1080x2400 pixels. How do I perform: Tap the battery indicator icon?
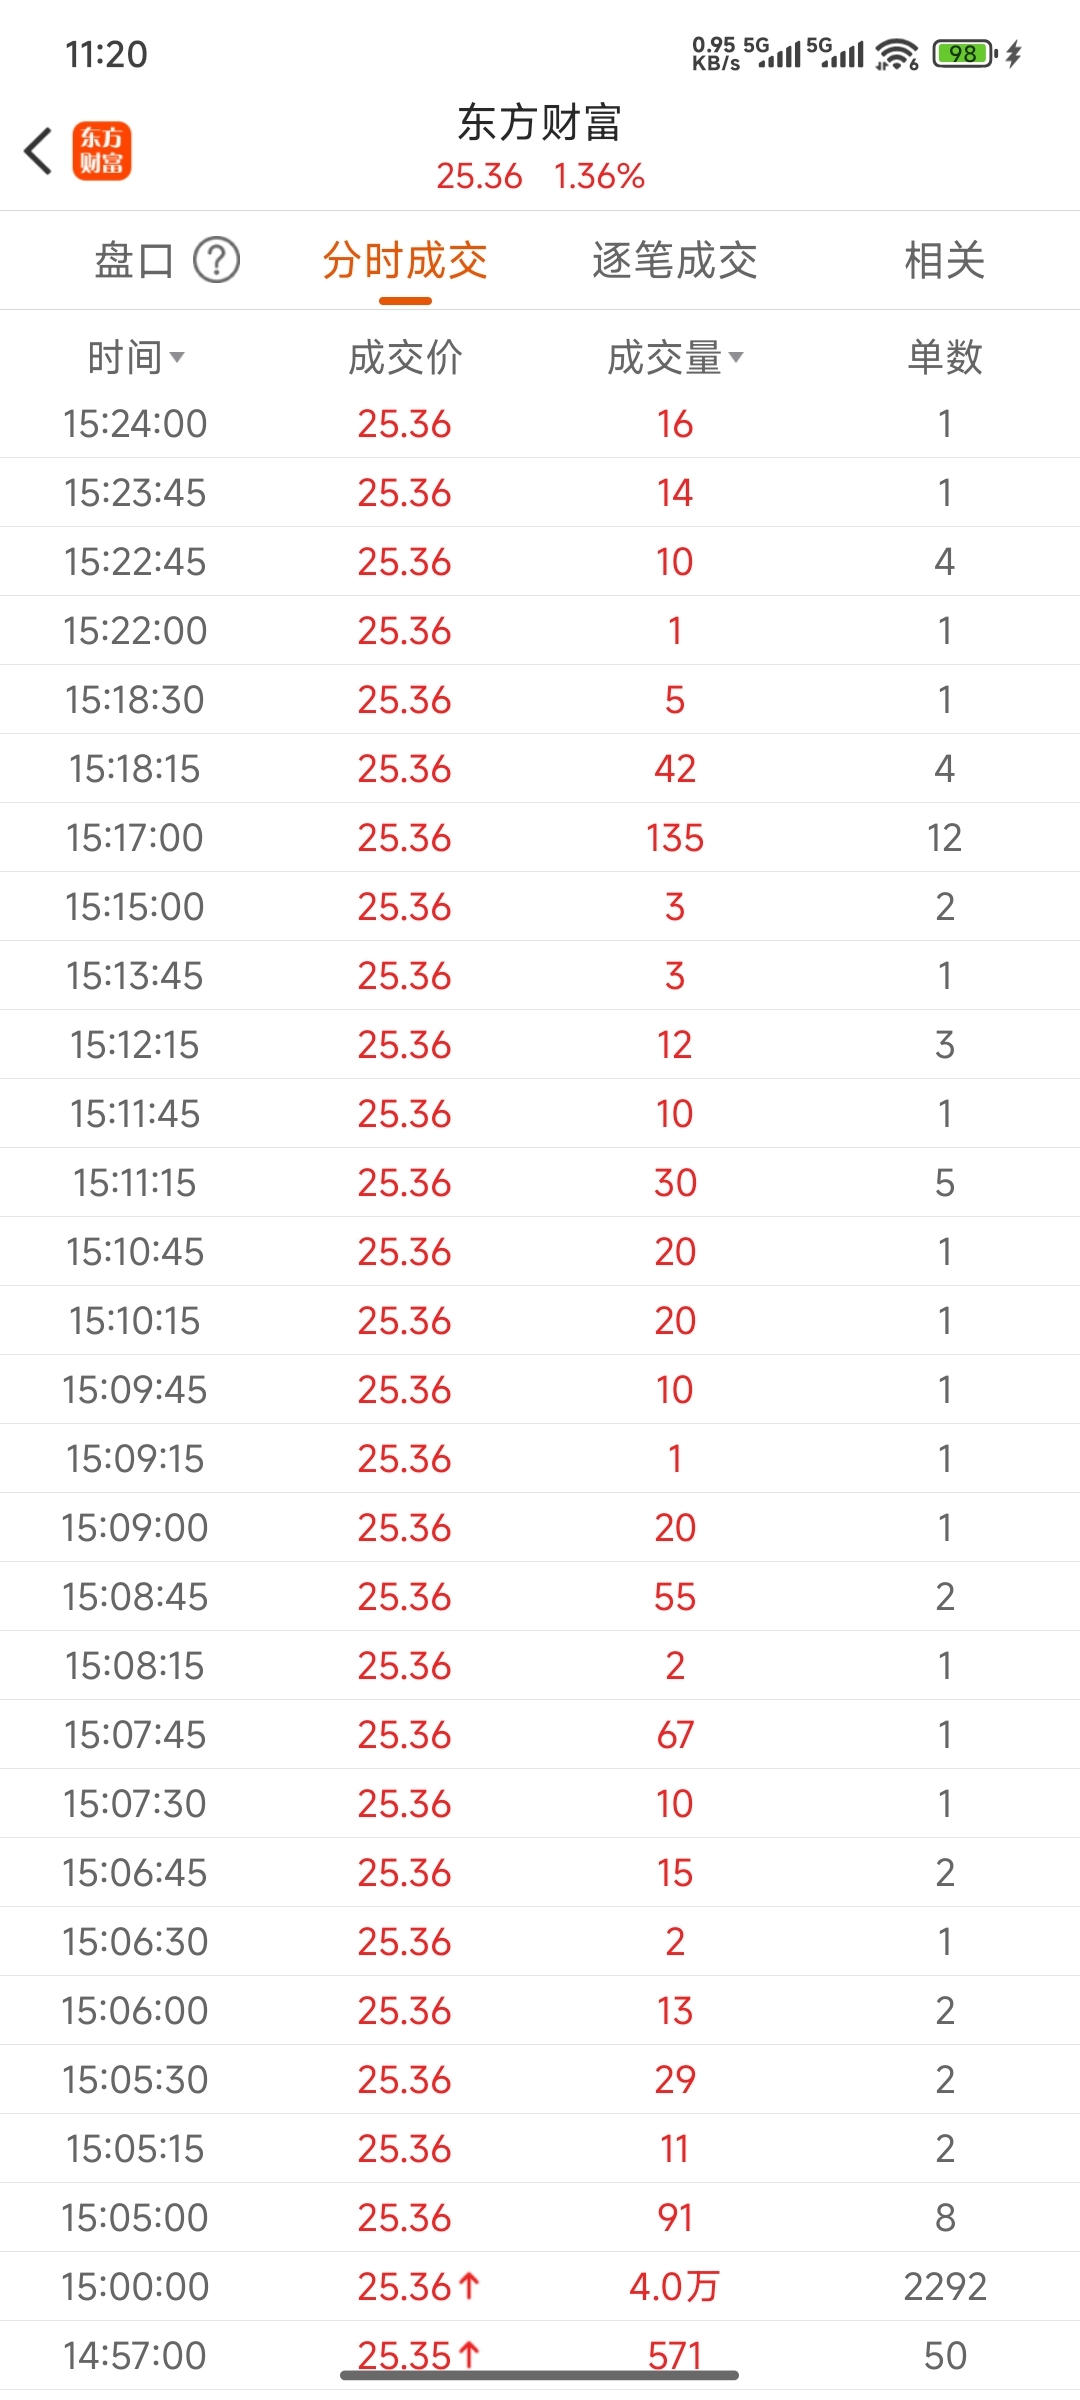(x=964, y=53)
